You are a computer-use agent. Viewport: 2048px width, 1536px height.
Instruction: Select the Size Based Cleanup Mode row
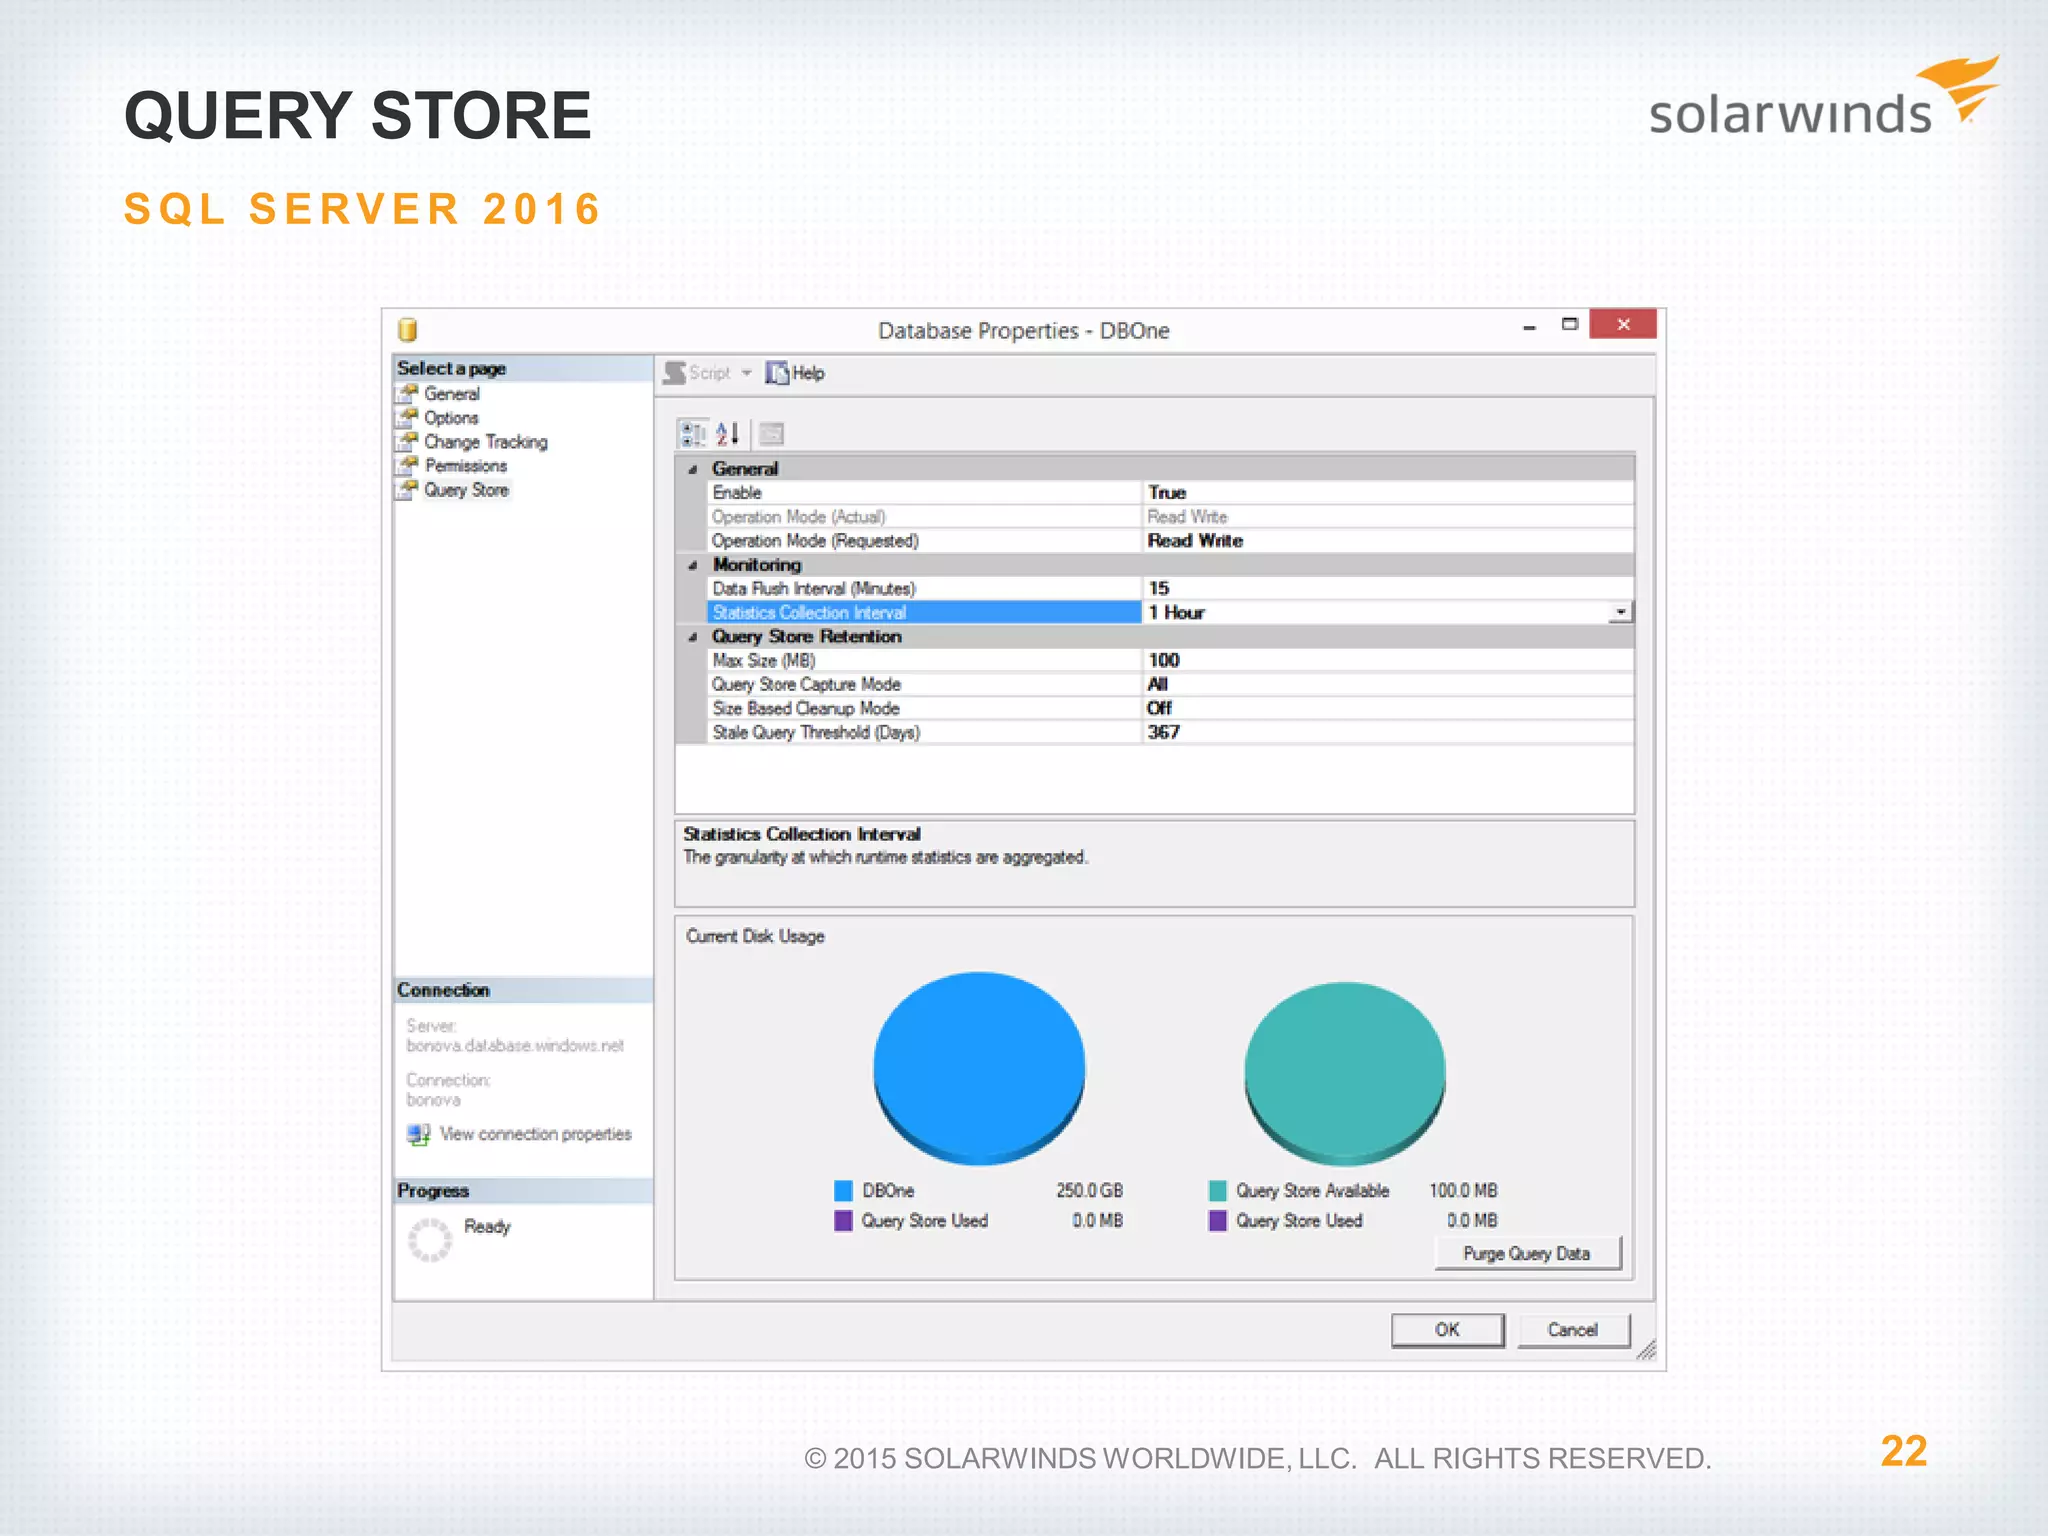1170,709
